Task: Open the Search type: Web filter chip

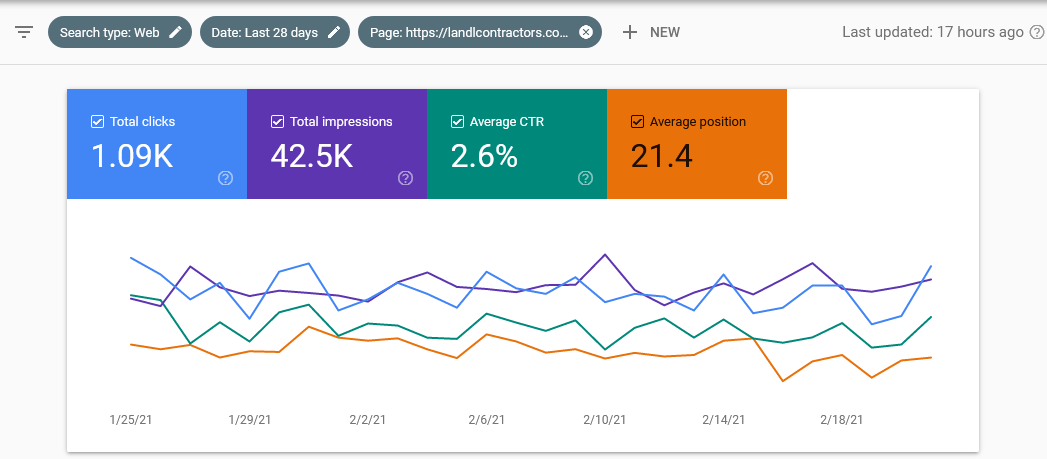Action: tap(120, 32)
